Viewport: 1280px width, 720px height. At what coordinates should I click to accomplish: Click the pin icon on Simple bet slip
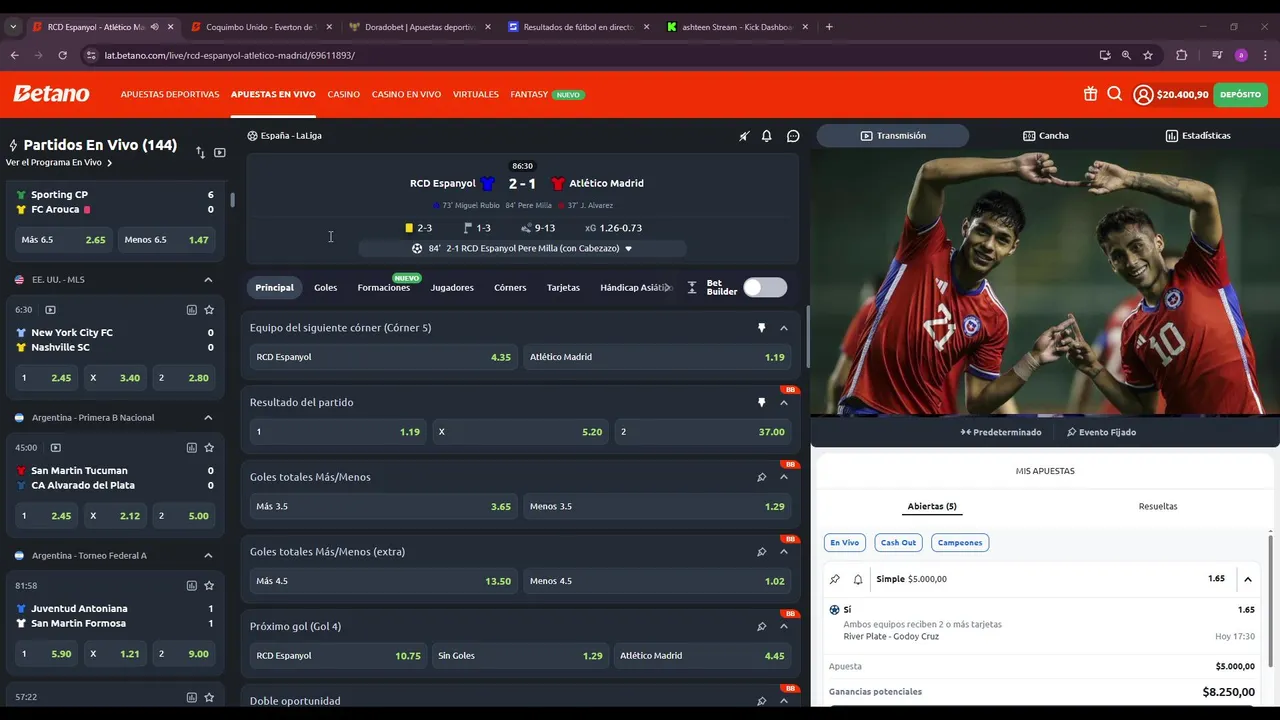835,579
